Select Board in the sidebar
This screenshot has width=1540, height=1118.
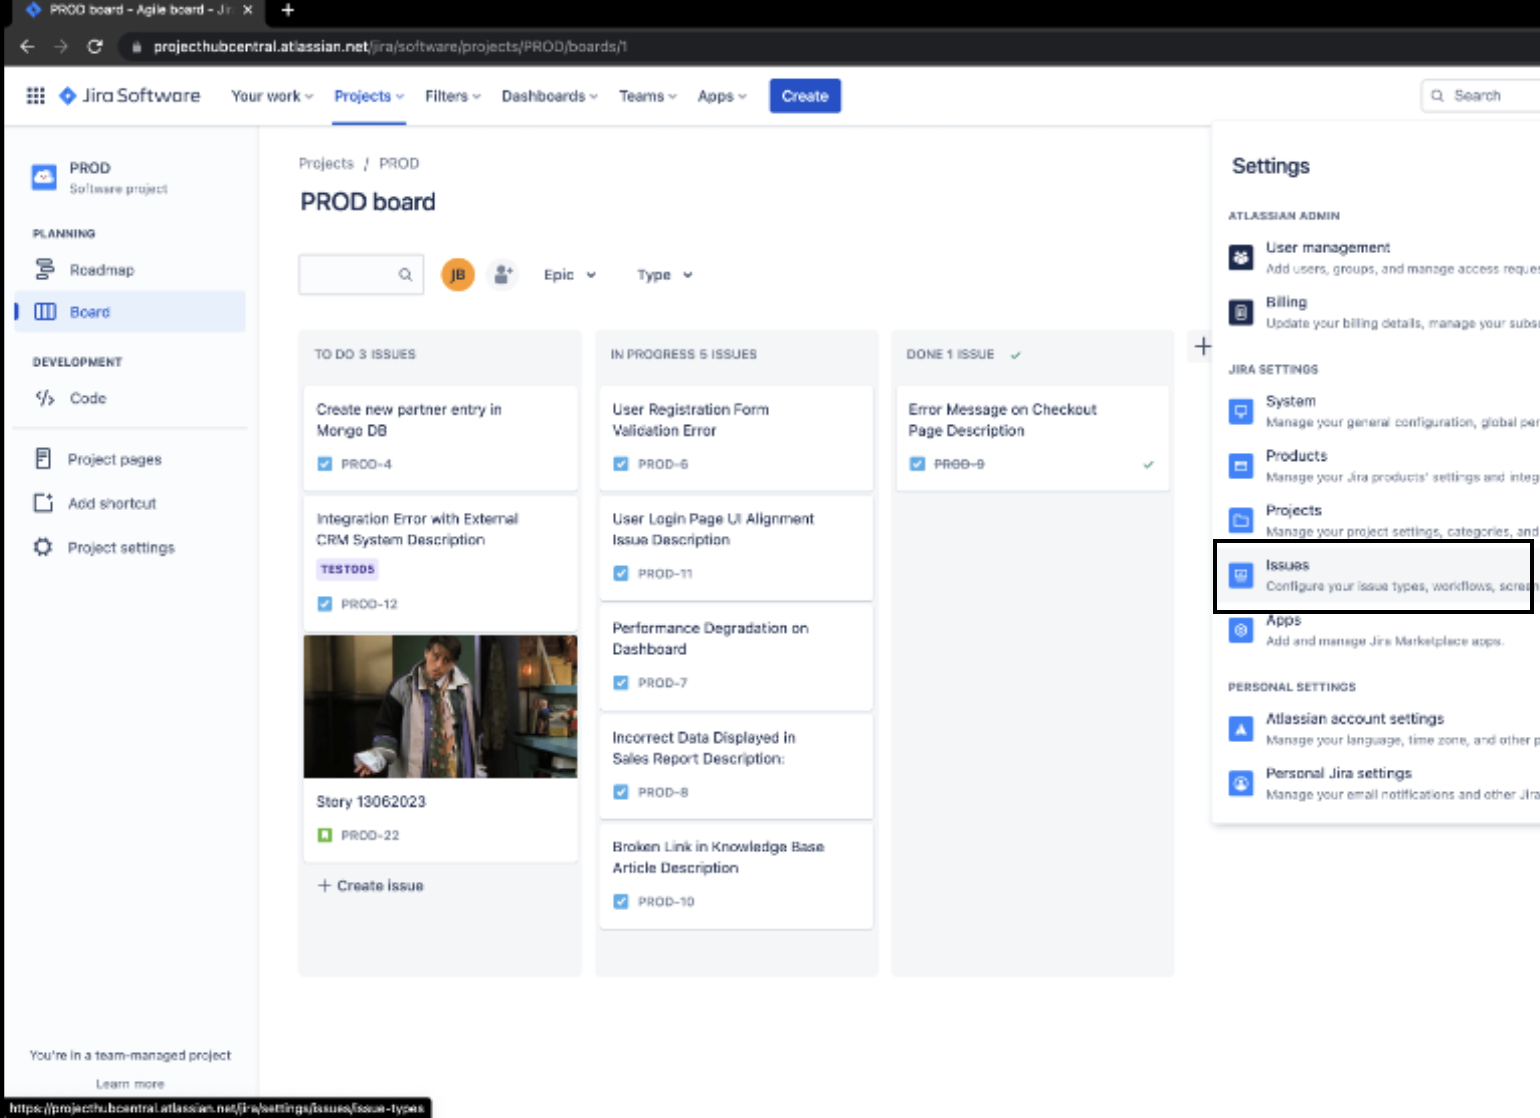[130, 312]
